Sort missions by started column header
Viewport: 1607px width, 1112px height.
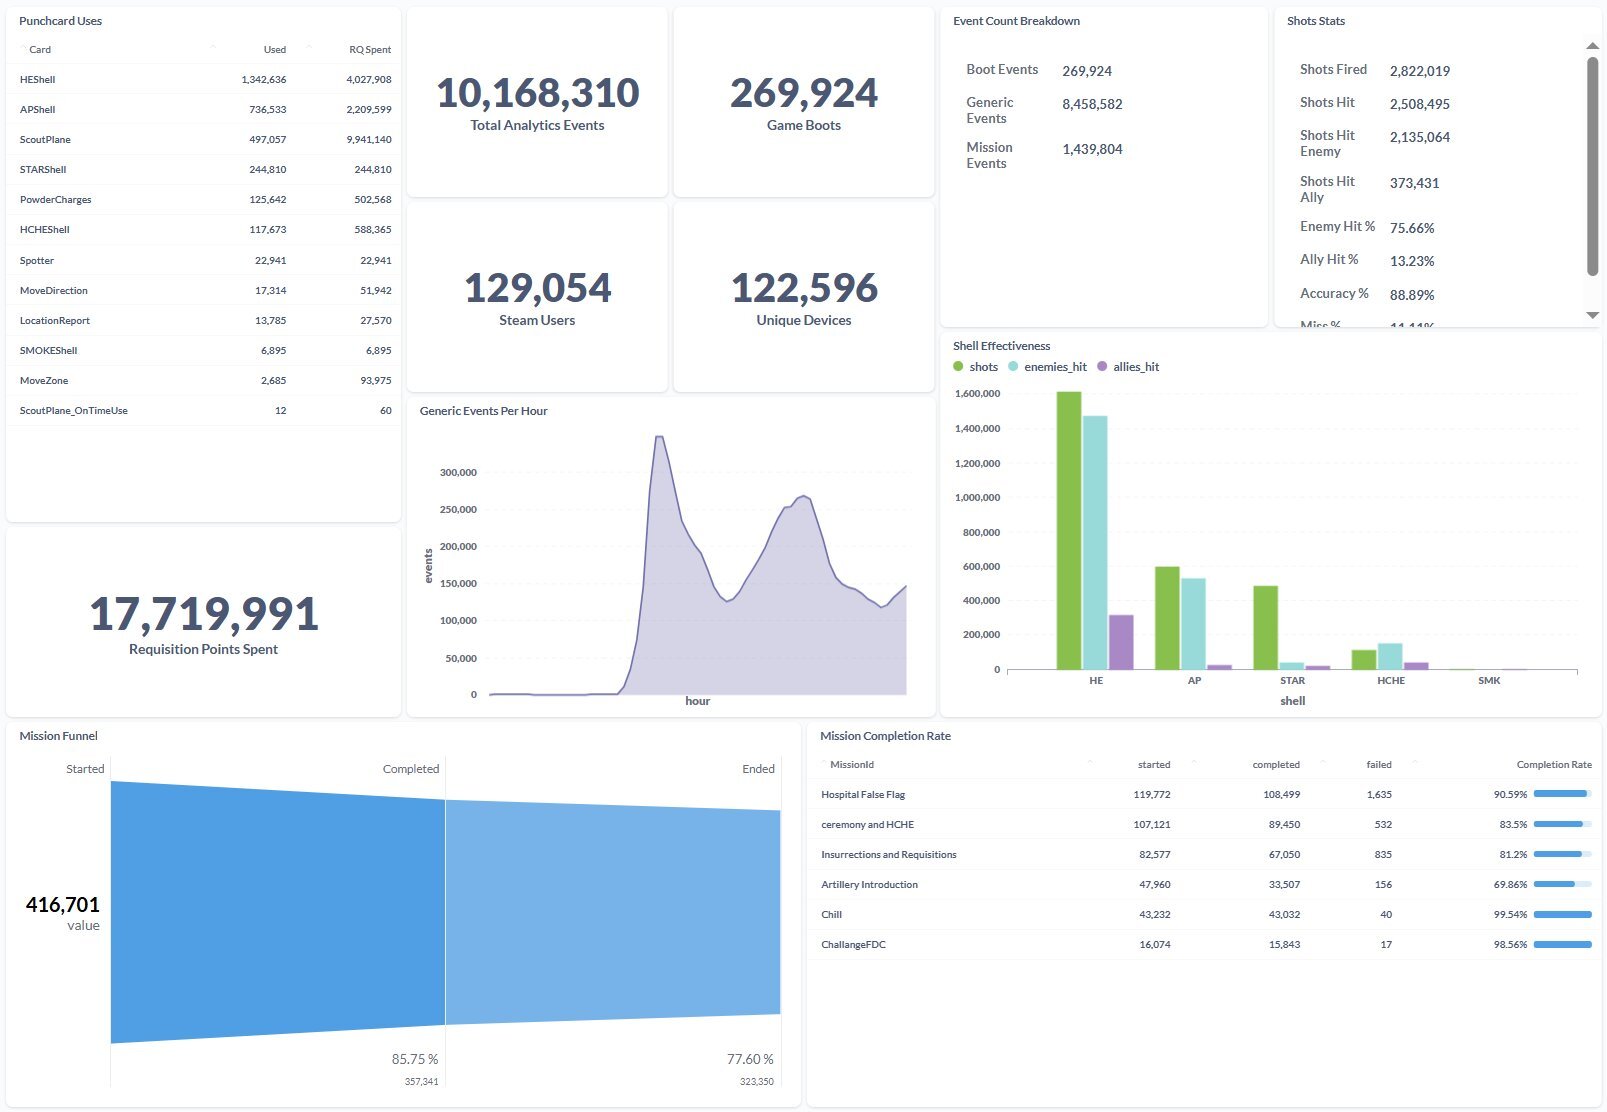pos(1154,765)
